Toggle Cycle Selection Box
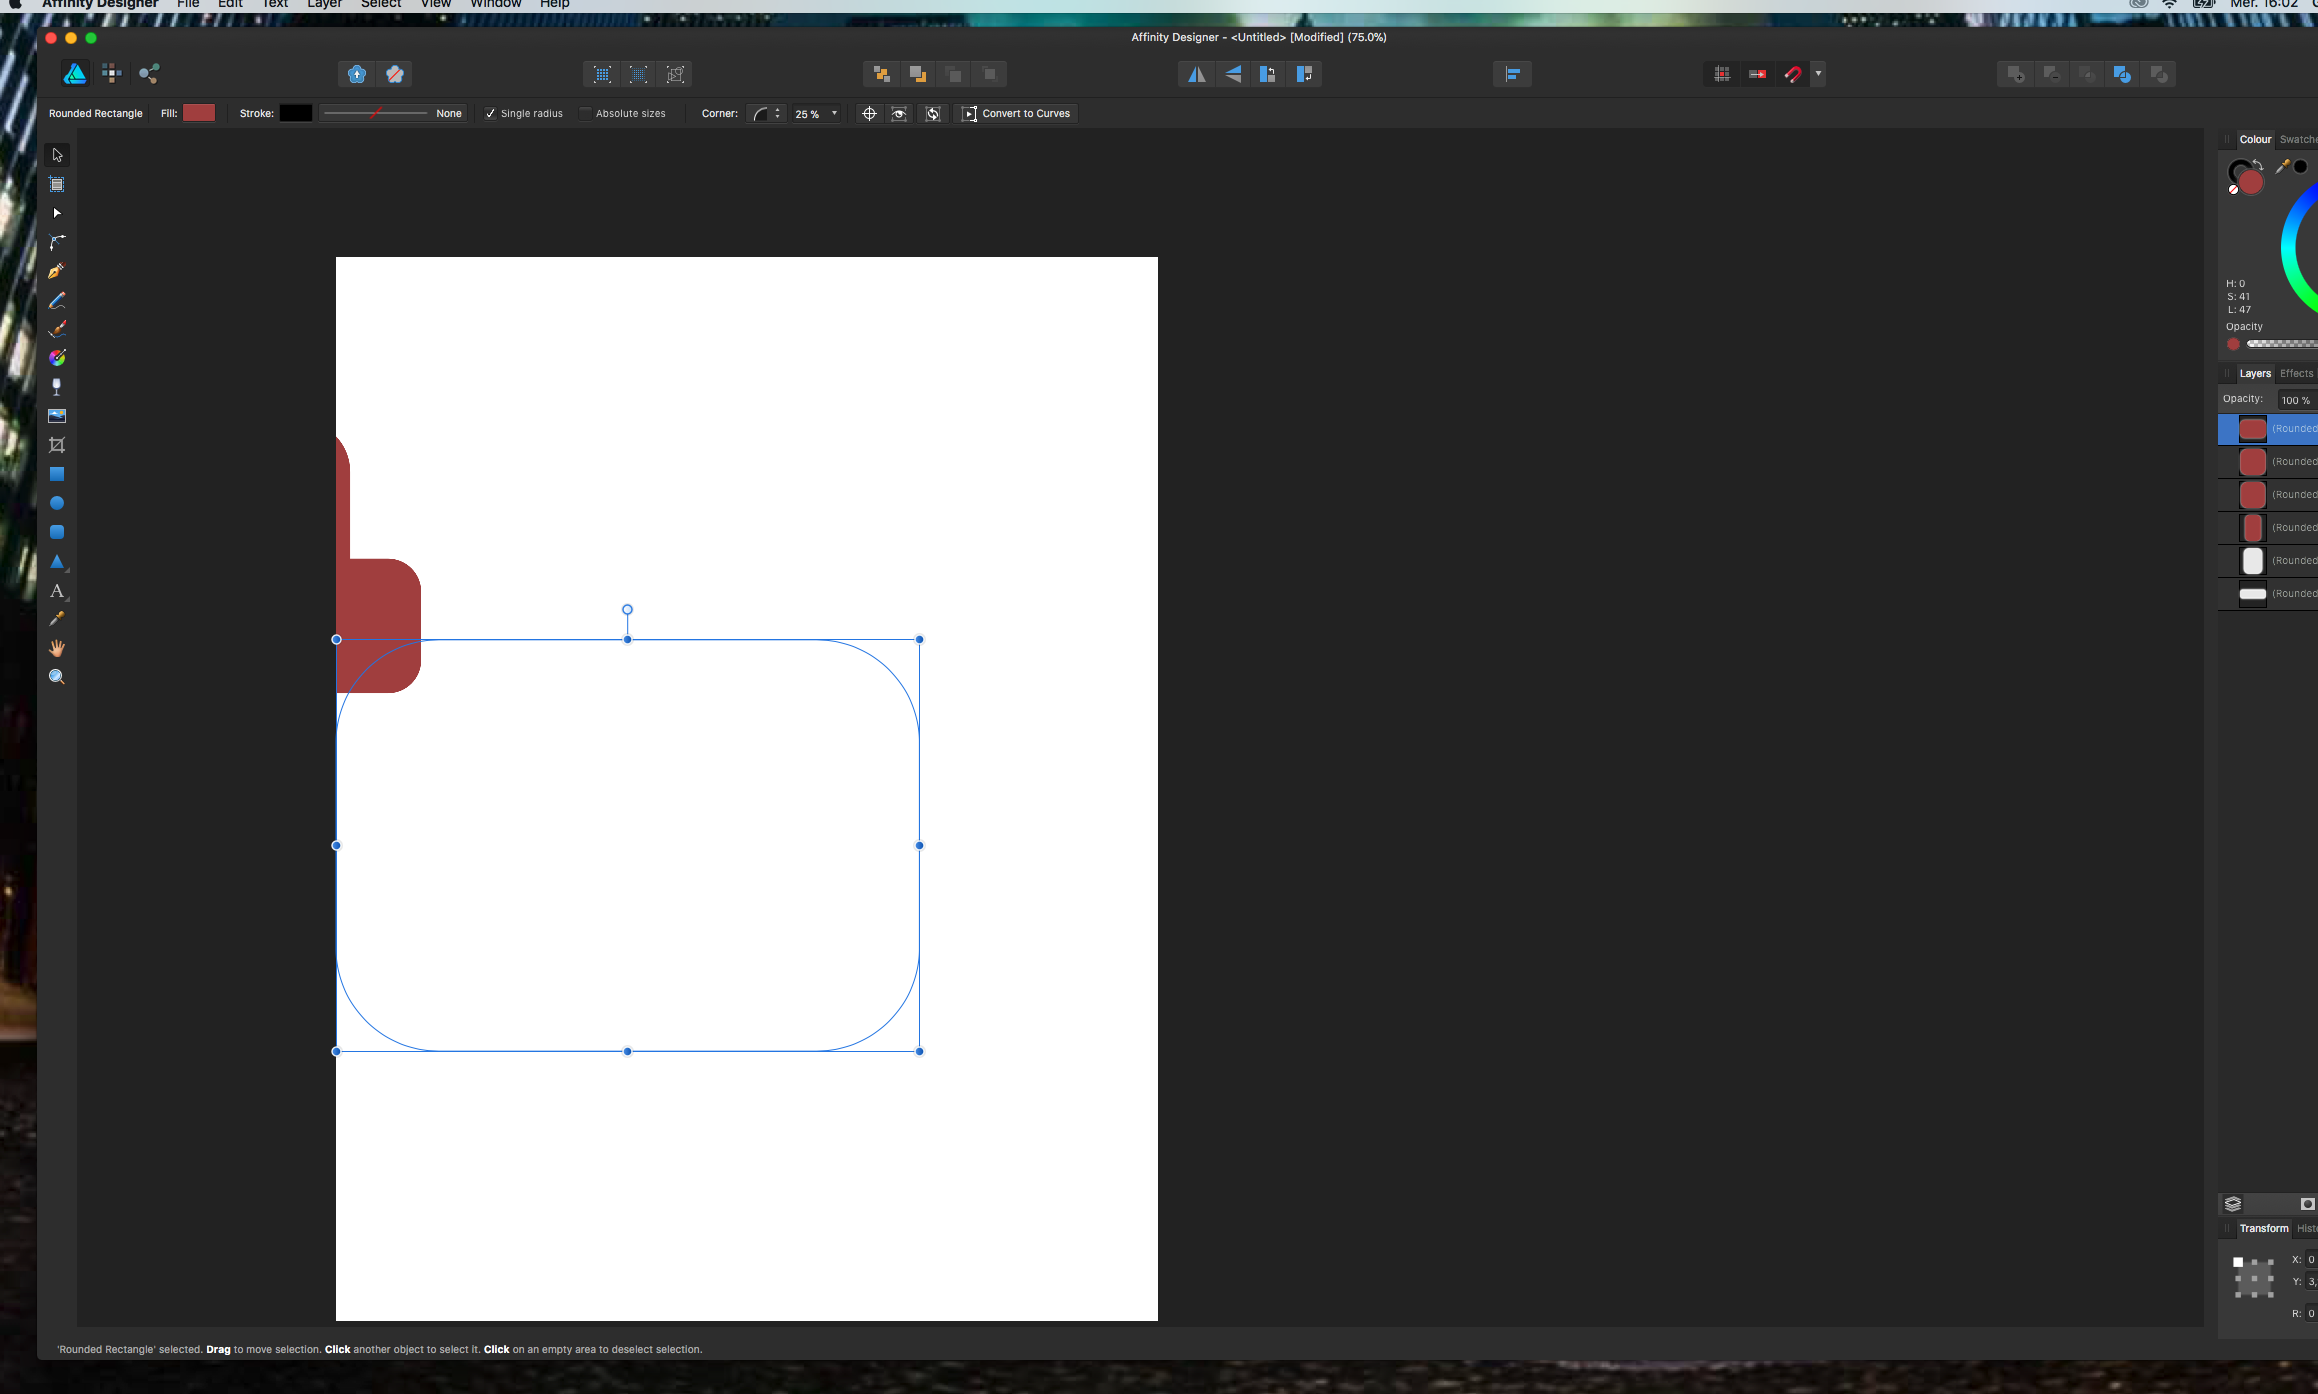Viewport: 2318px width, 1394px height. coord(933,114)
